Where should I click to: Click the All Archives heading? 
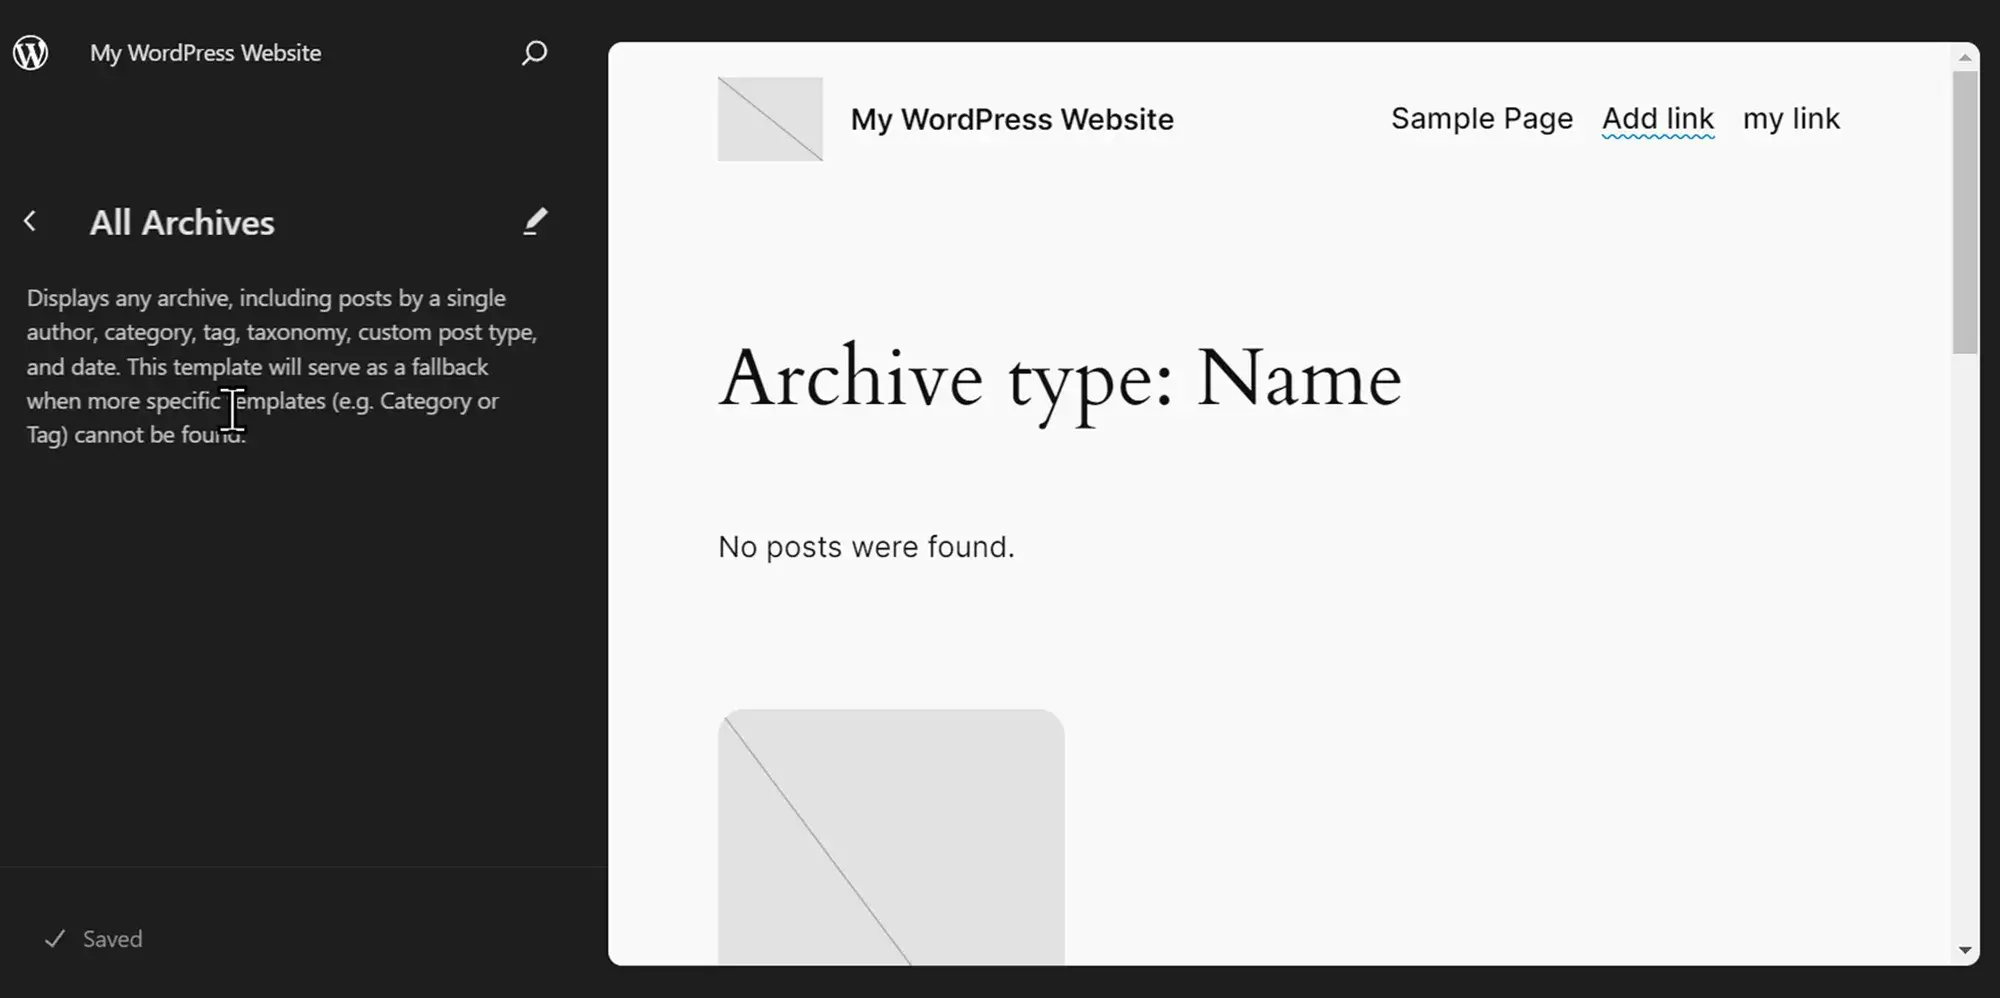[182, 222]
